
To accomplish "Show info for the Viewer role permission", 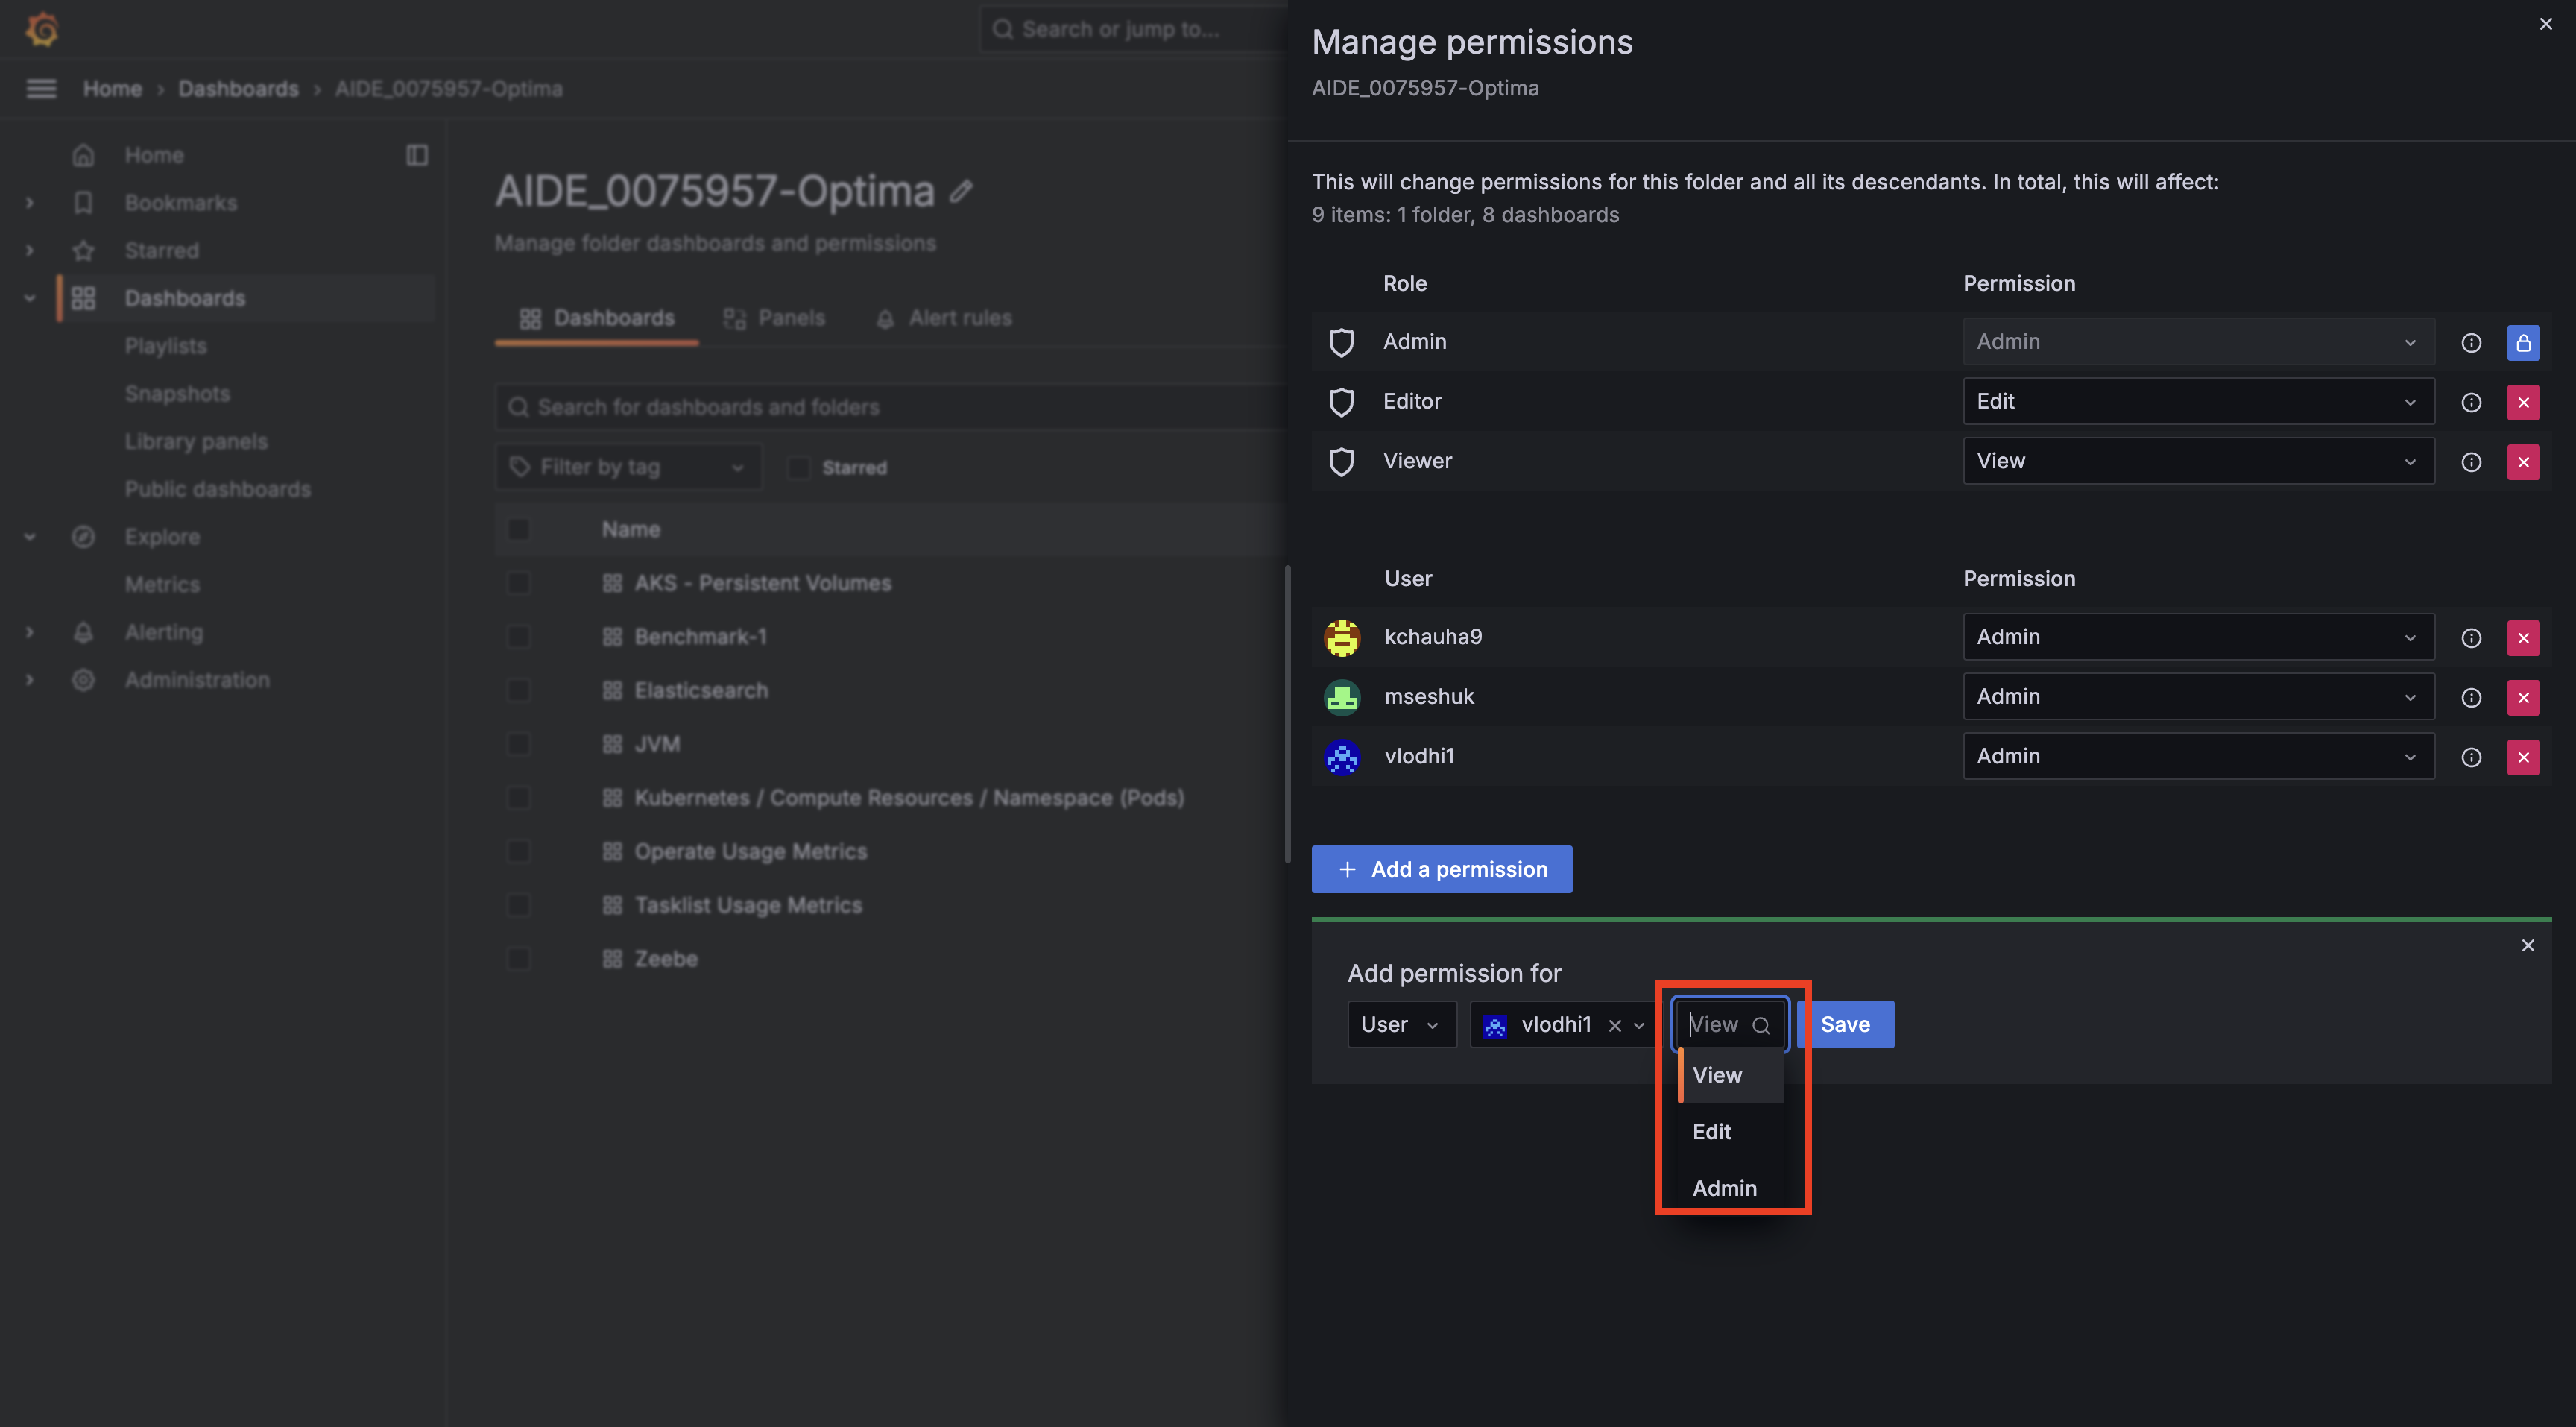I will pos(2471,462).
